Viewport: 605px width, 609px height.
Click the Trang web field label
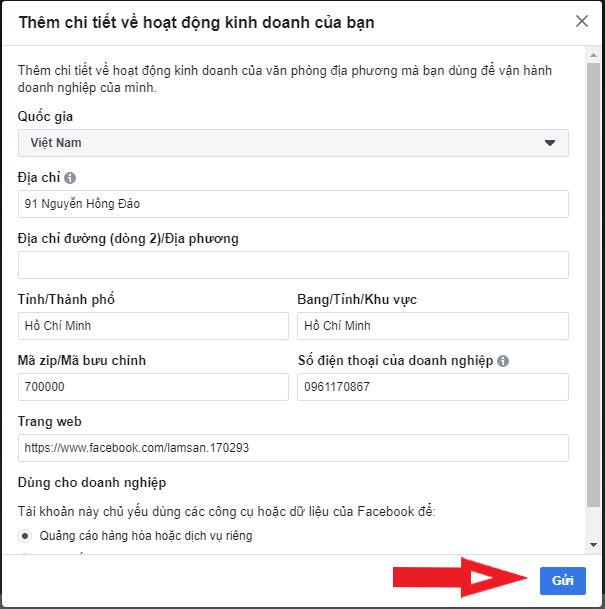(49, 422)
